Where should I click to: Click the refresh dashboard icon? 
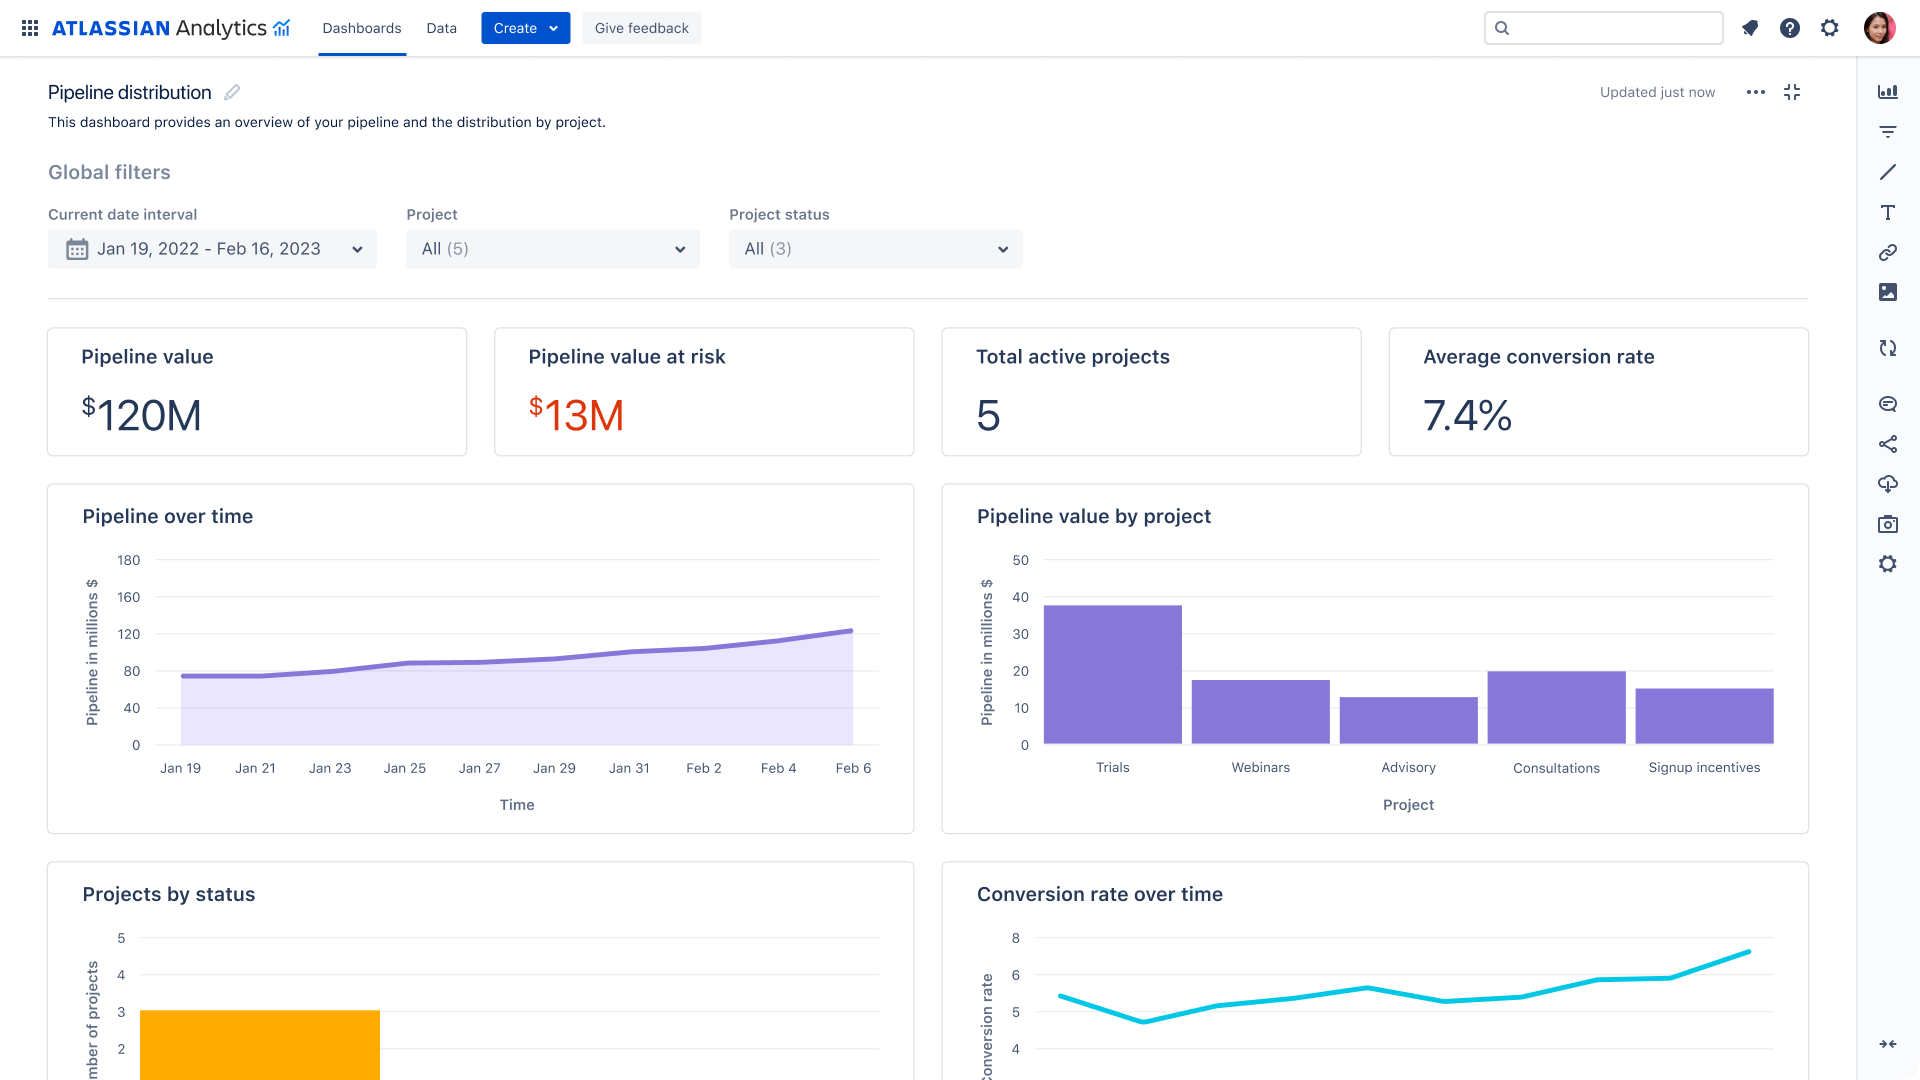click(1887, 348)
